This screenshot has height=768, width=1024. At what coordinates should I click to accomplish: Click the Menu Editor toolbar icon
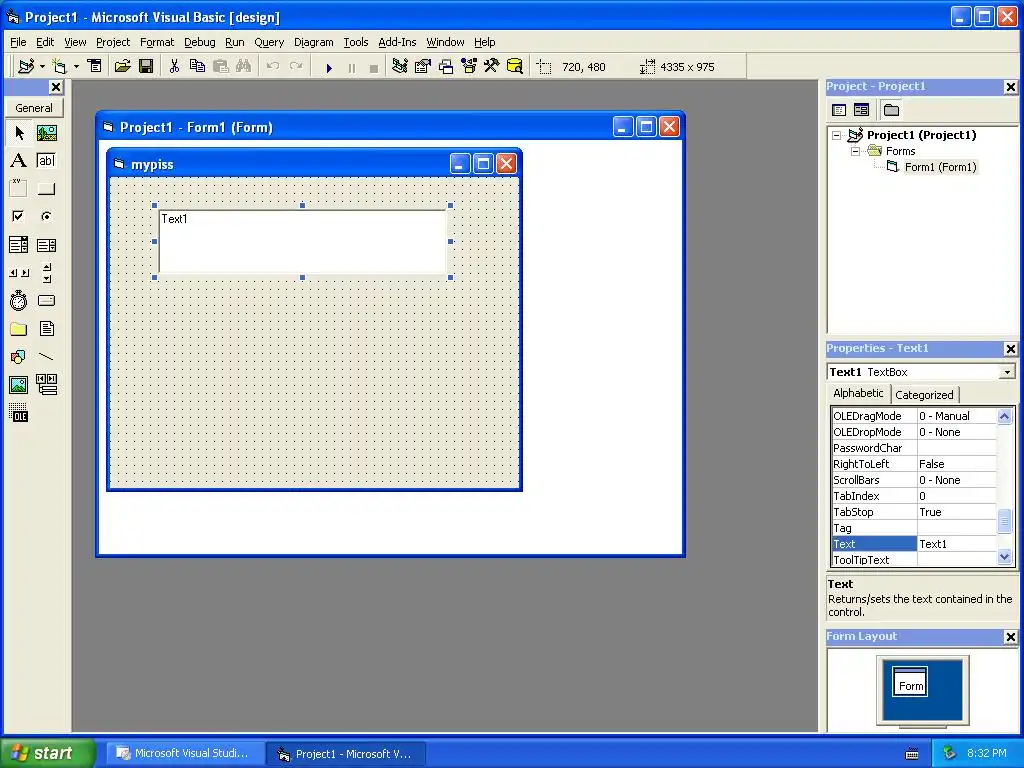[x=95, y=66]
